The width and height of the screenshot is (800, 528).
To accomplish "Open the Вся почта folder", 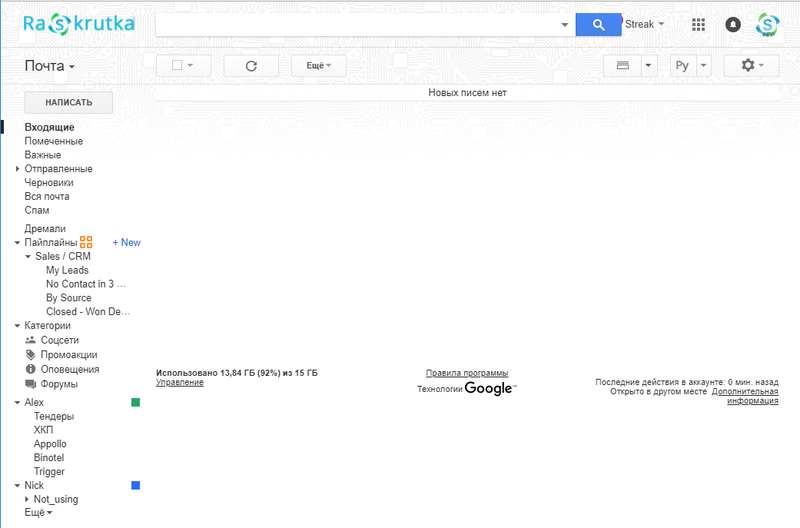I will point(47,196).
